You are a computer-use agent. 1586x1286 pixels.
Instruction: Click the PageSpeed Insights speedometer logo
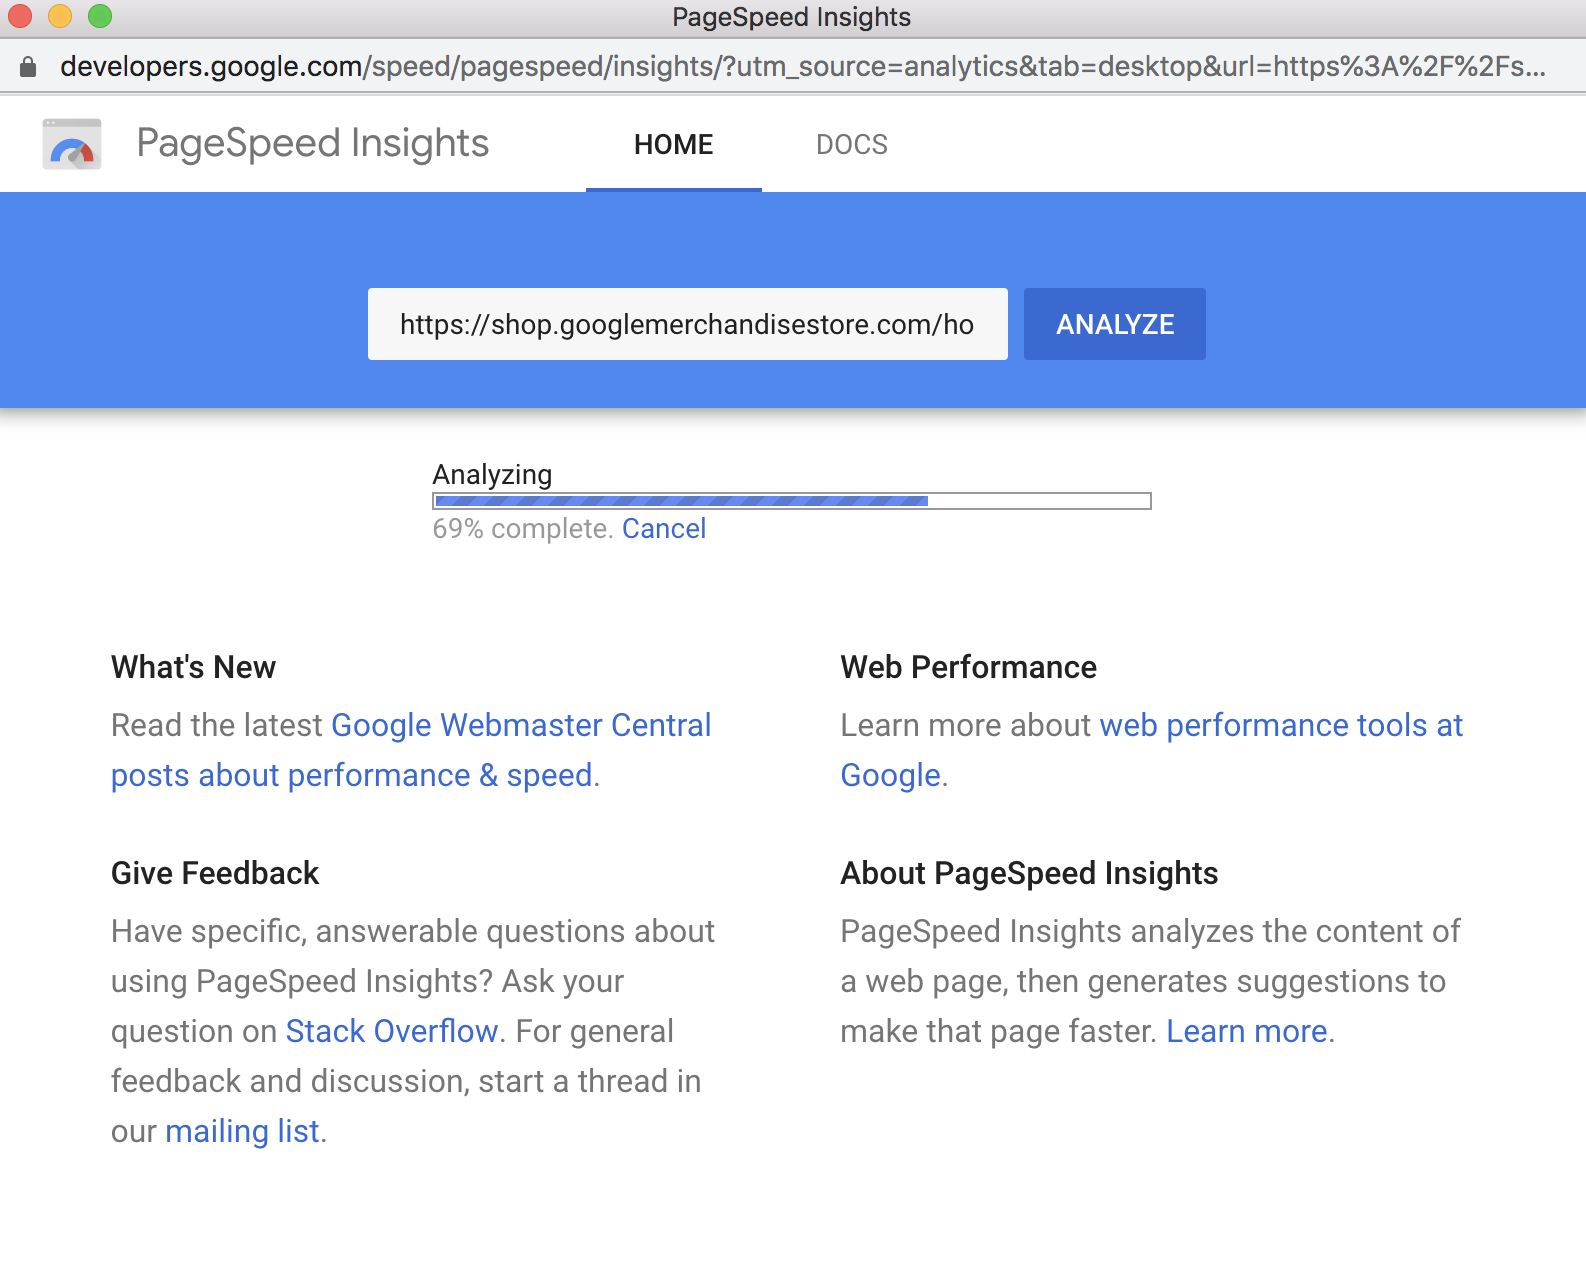[x=72, y=144]
